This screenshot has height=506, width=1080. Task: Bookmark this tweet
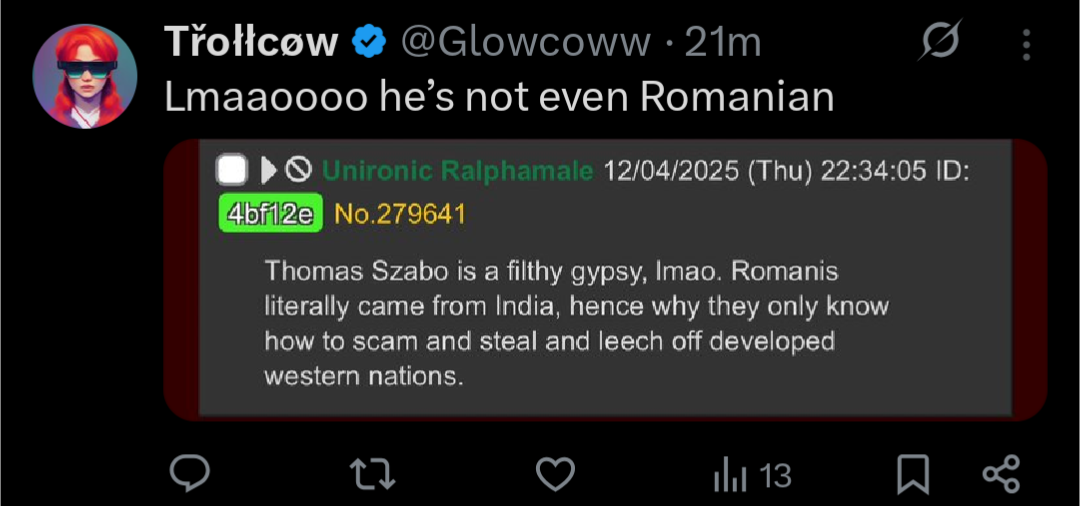913,474
